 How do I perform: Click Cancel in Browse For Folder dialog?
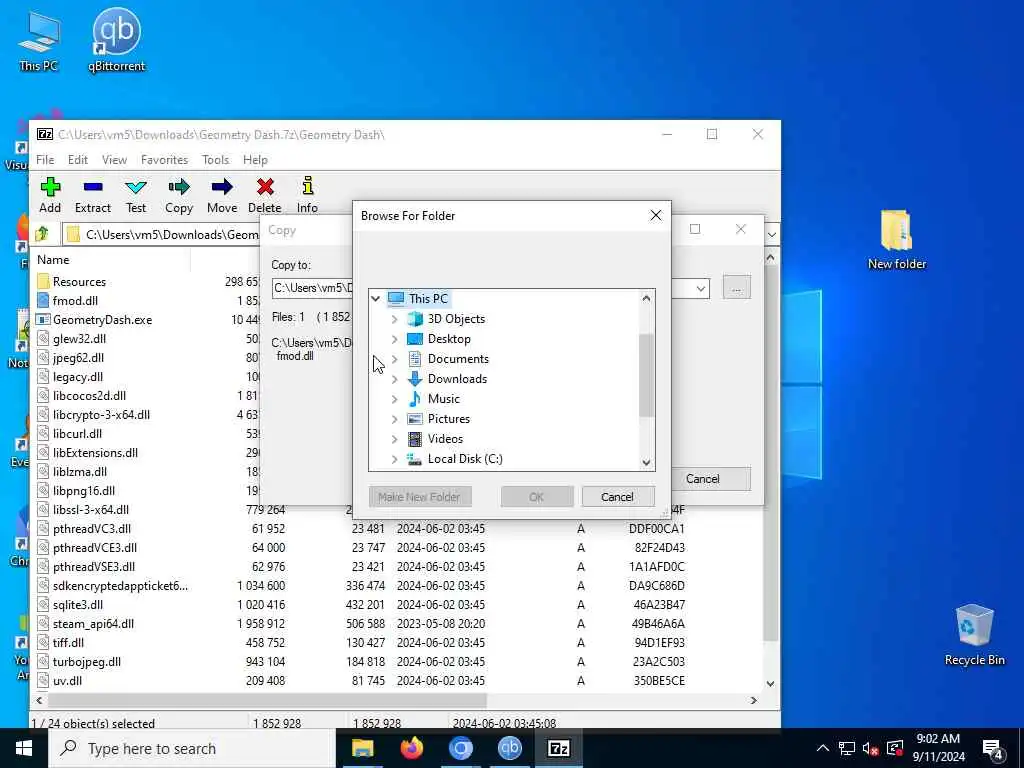(x=618, y=497)
